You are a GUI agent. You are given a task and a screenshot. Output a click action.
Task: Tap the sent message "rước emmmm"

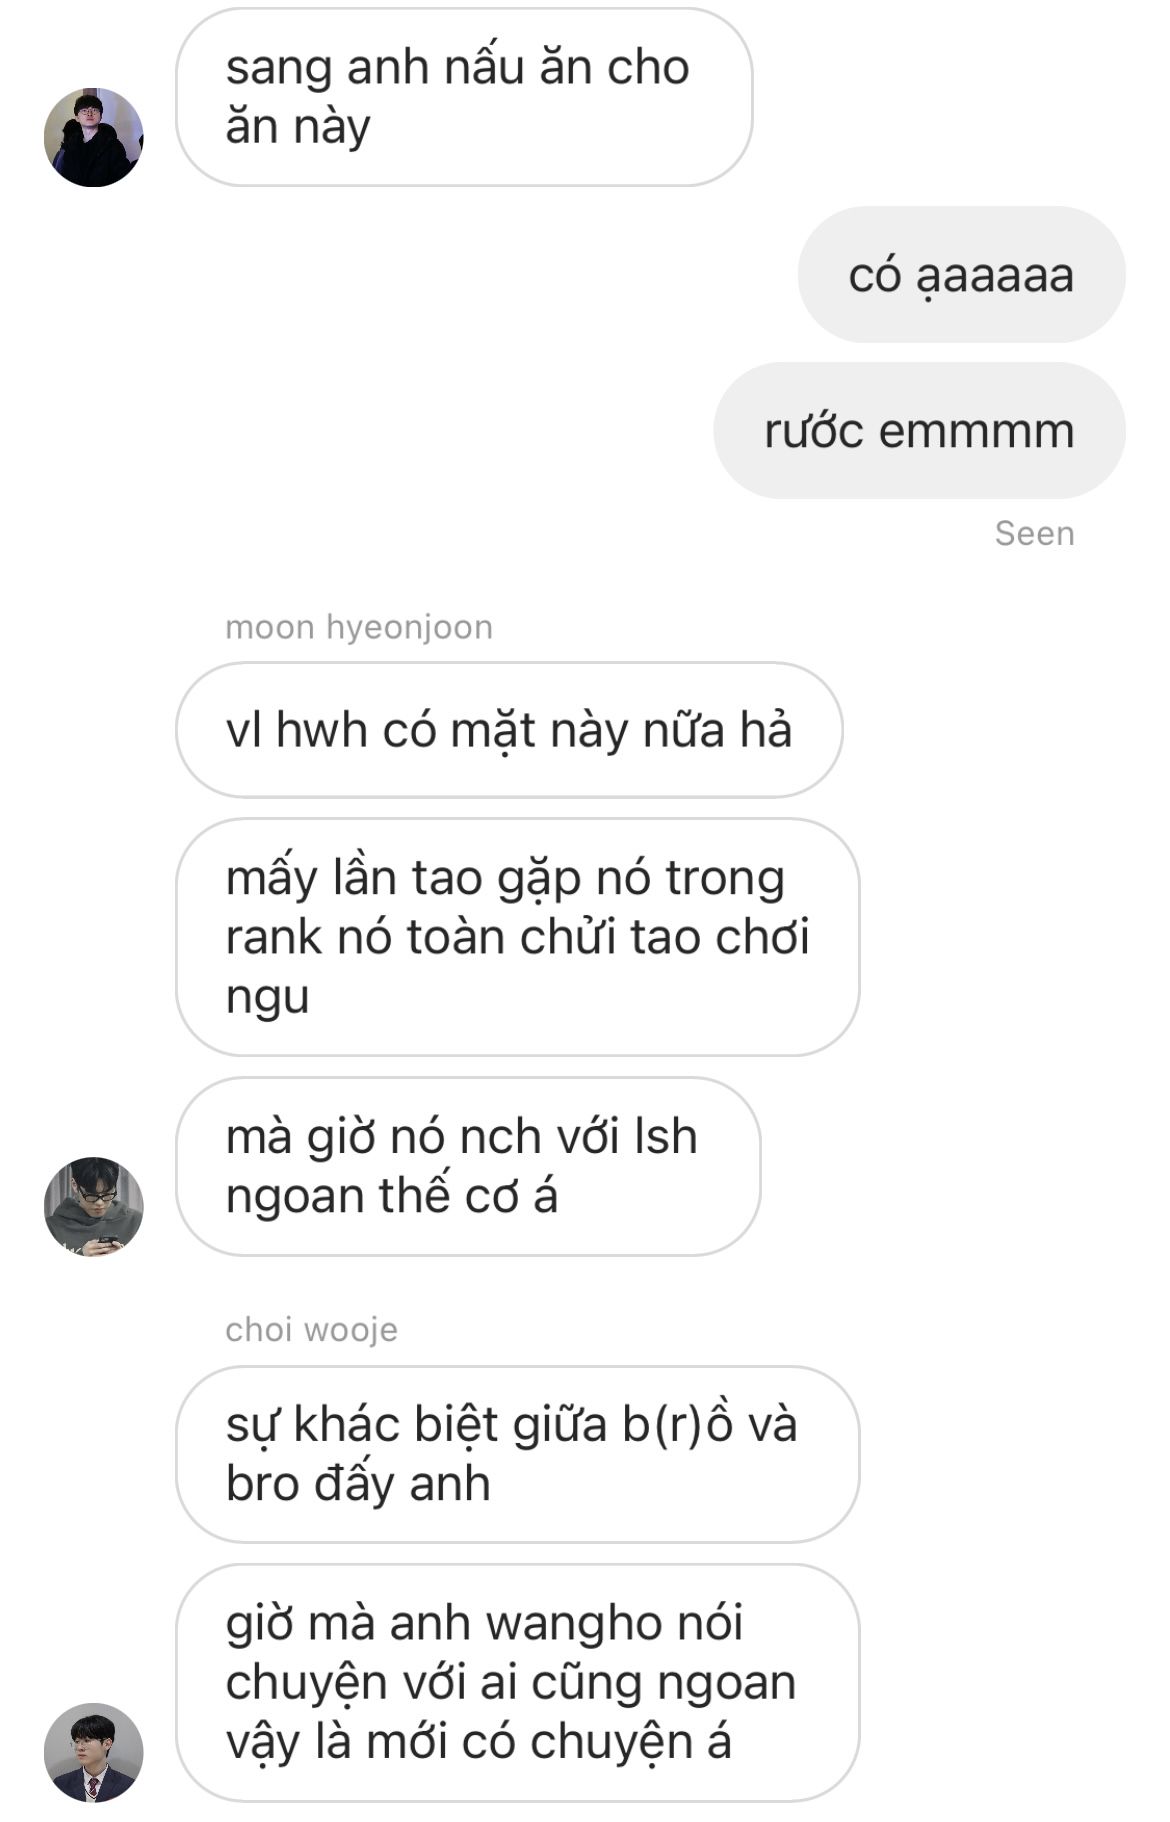click(919, 431)
